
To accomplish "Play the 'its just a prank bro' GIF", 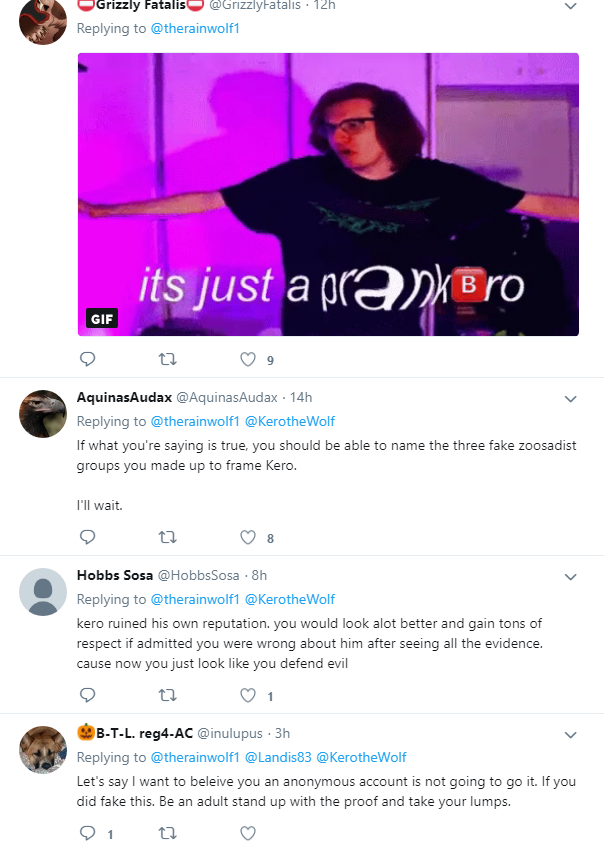I will pos(328,194).
